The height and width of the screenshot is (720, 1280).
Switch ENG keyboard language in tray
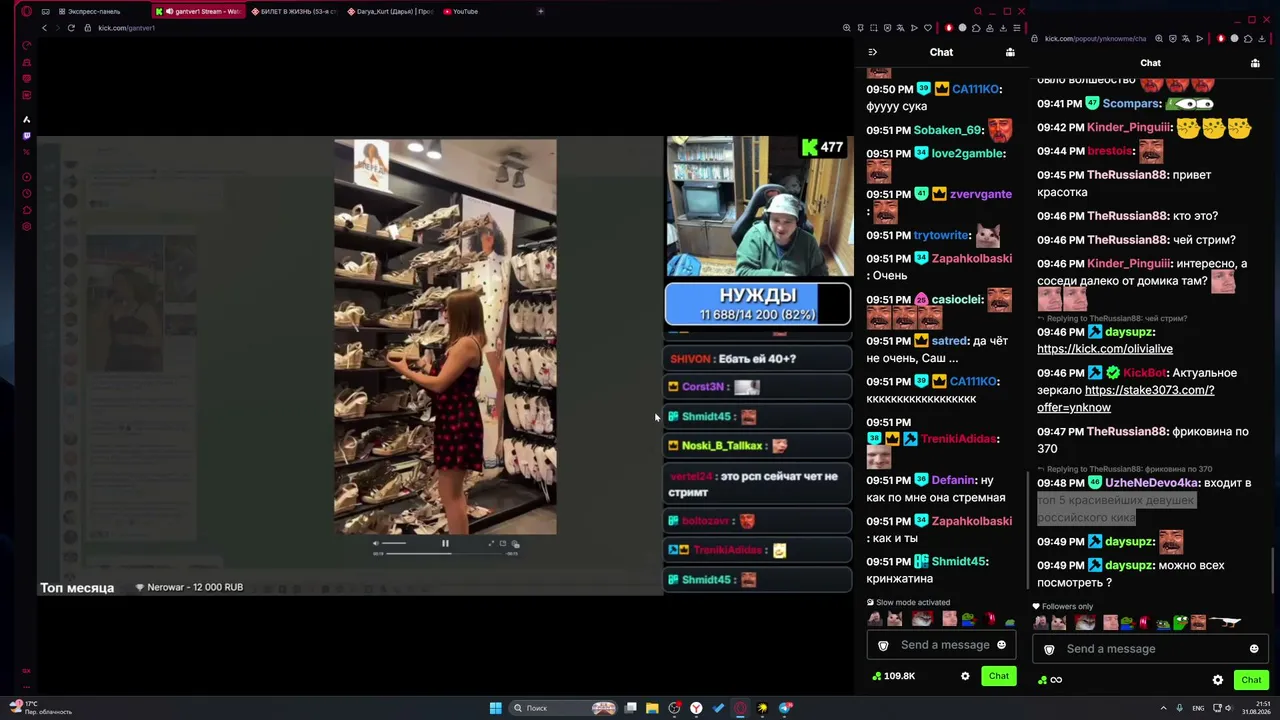click(x=1199, y=708)
